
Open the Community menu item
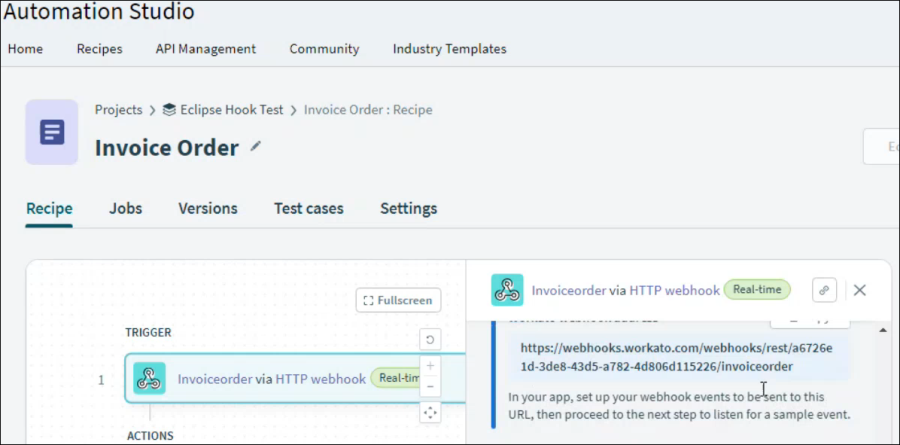[x=324, y=49]
